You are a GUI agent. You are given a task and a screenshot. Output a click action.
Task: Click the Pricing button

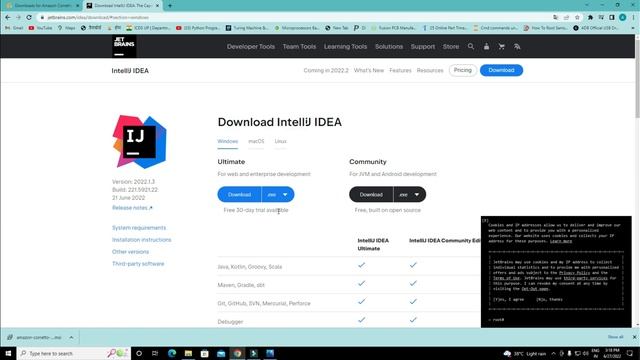[x=462, y=70]
